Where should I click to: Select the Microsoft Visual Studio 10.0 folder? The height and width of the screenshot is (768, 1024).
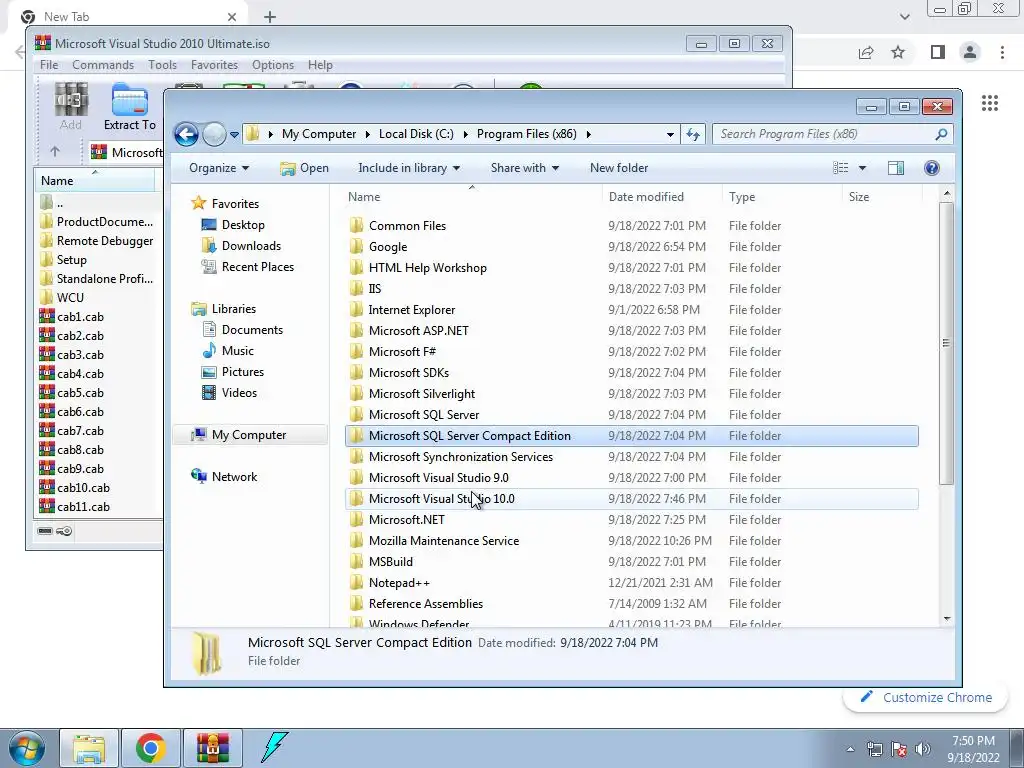point(632,499)
